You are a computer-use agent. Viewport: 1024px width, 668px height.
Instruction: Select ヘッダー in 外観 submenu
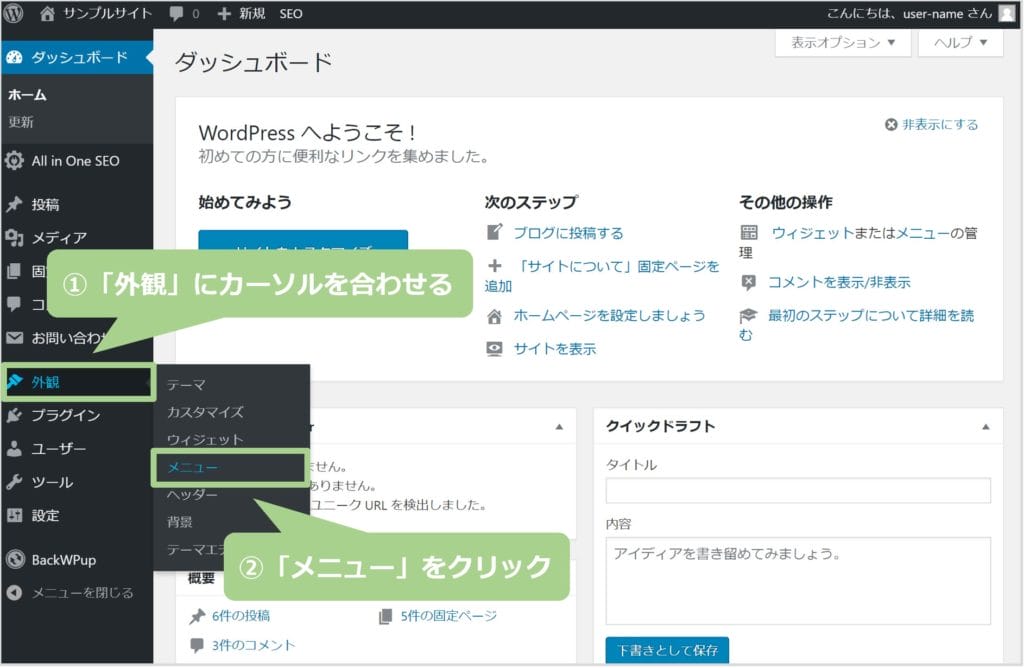(192, 494)
